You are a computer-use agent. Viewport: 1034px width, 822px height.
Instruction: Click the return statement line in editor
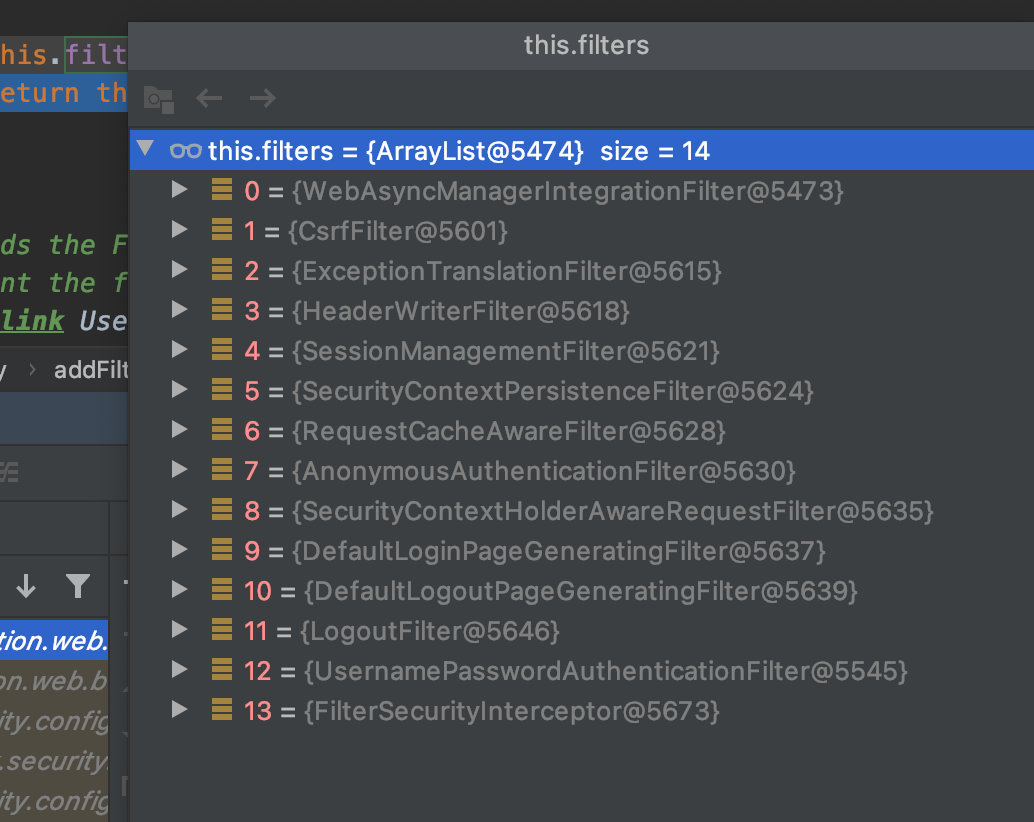[64, 93]
